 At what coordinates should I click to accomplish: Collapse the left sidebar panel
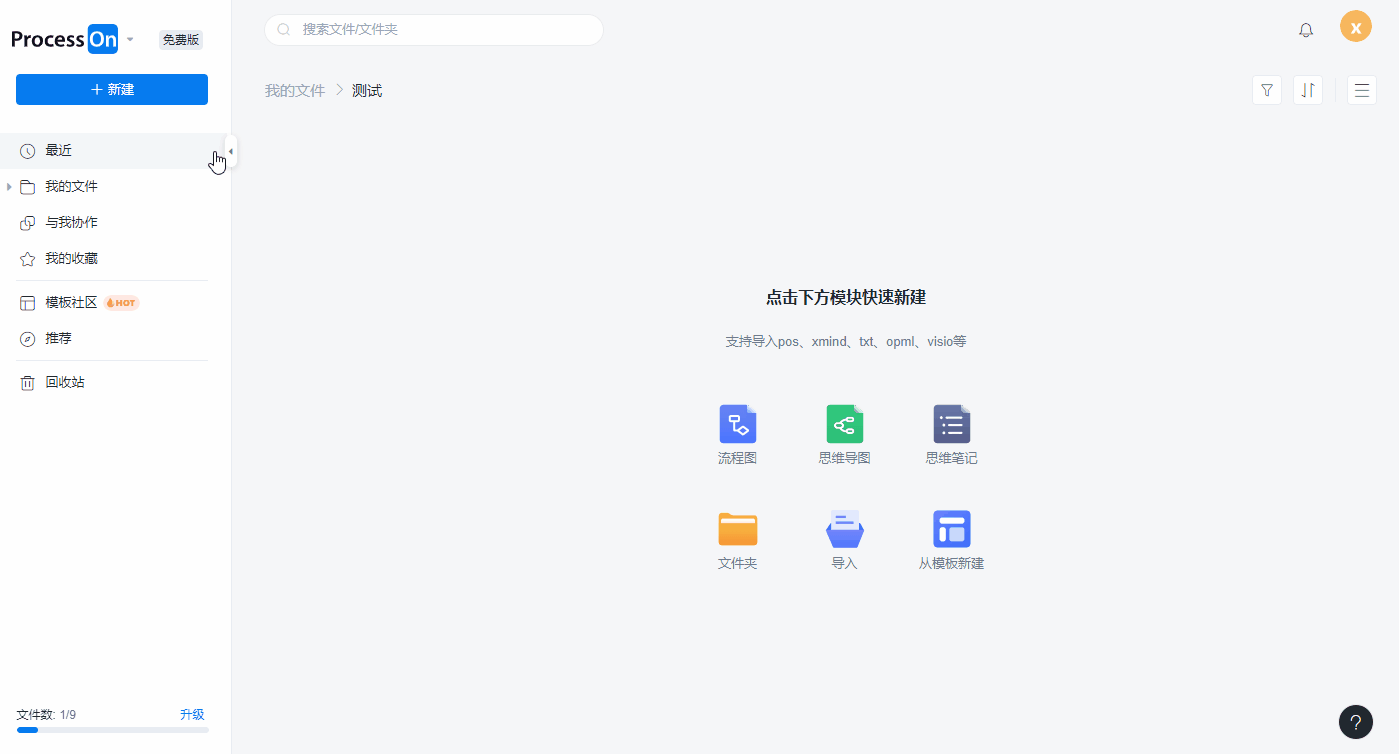tap(231, 152)
